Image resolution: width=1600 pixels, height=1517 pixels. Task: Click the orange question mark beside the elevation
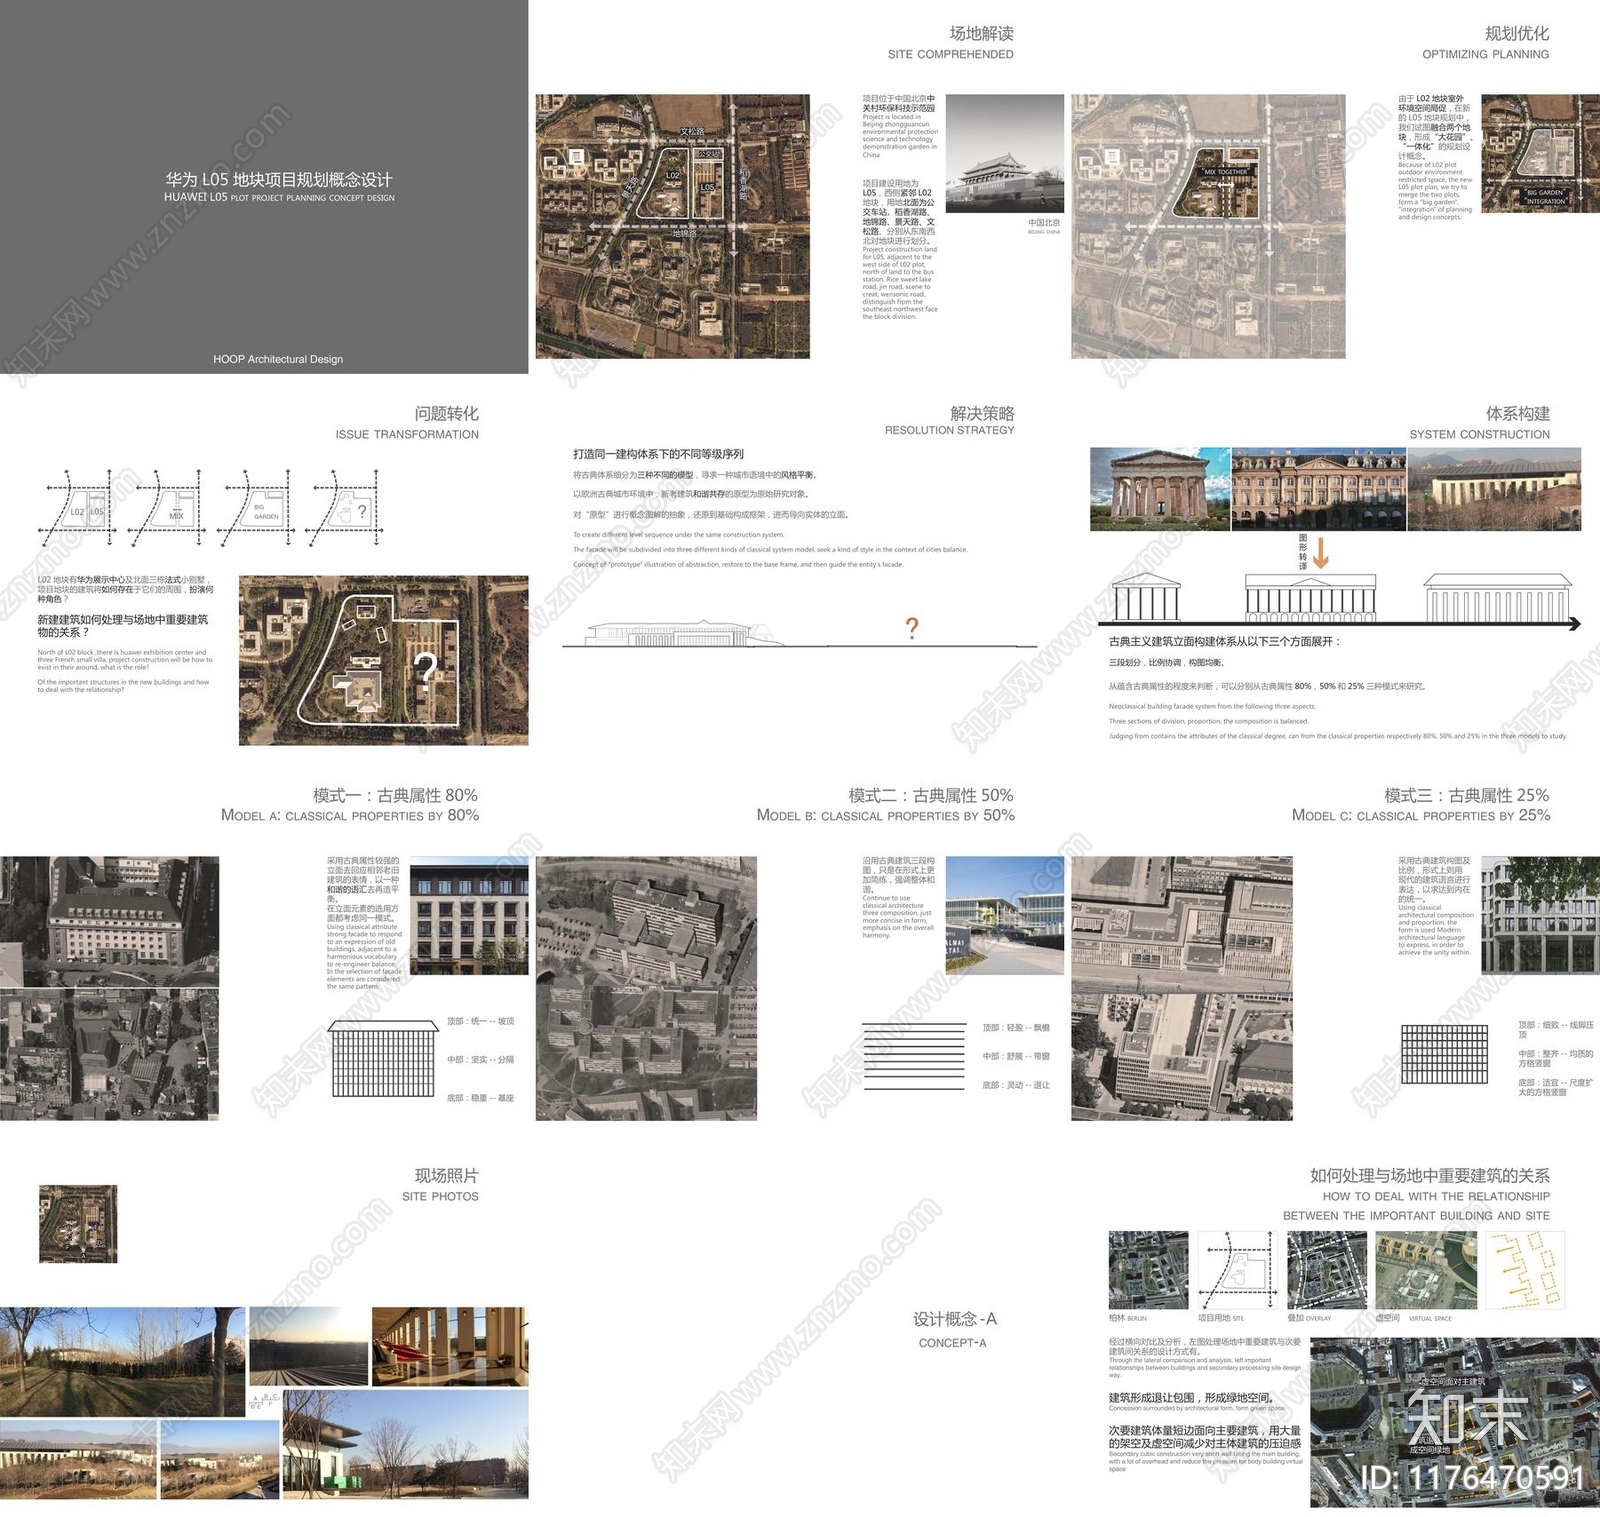pos(911,628)
